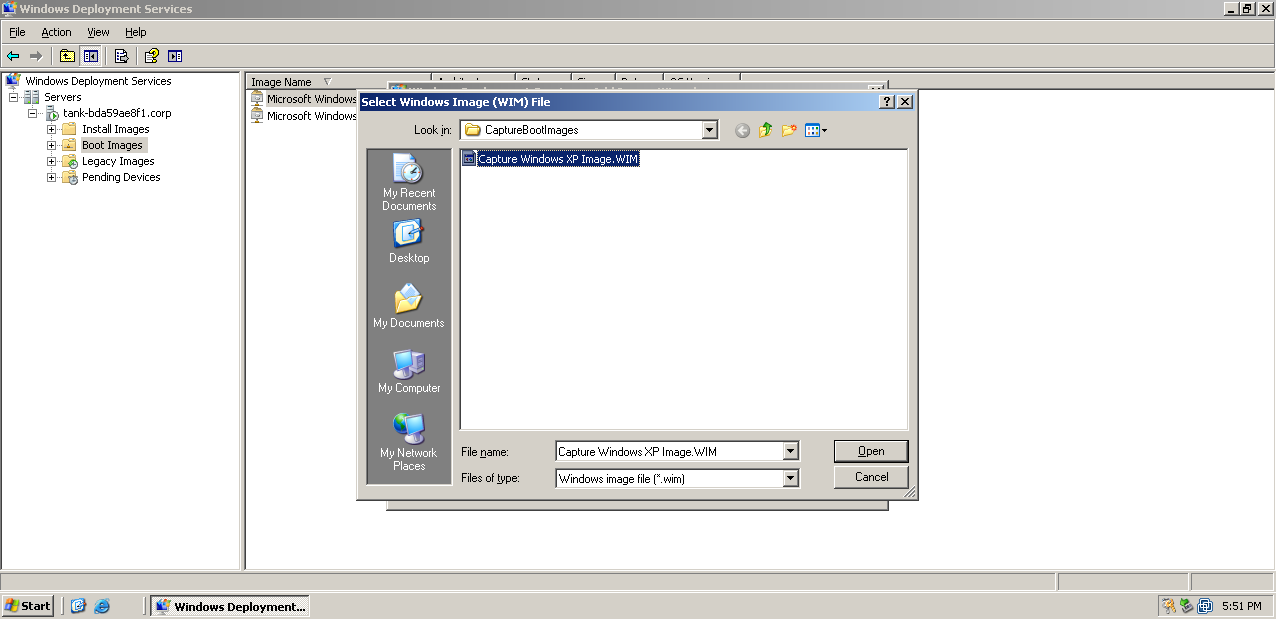Click the dialog's question mark help button
Screen dimensions: 1276x619
click(x=886, y=102)
